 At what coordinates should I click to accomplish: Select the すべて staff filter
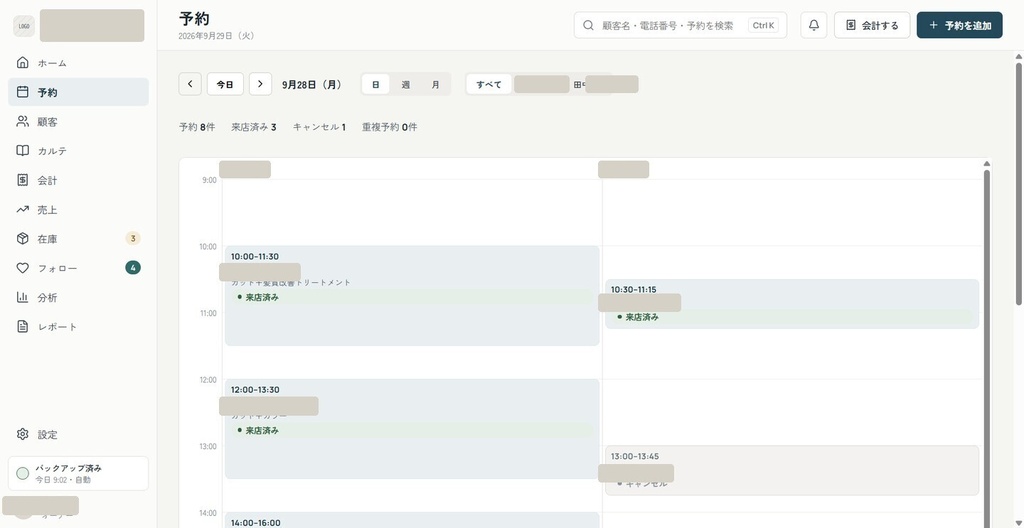[x=488, y=84]
